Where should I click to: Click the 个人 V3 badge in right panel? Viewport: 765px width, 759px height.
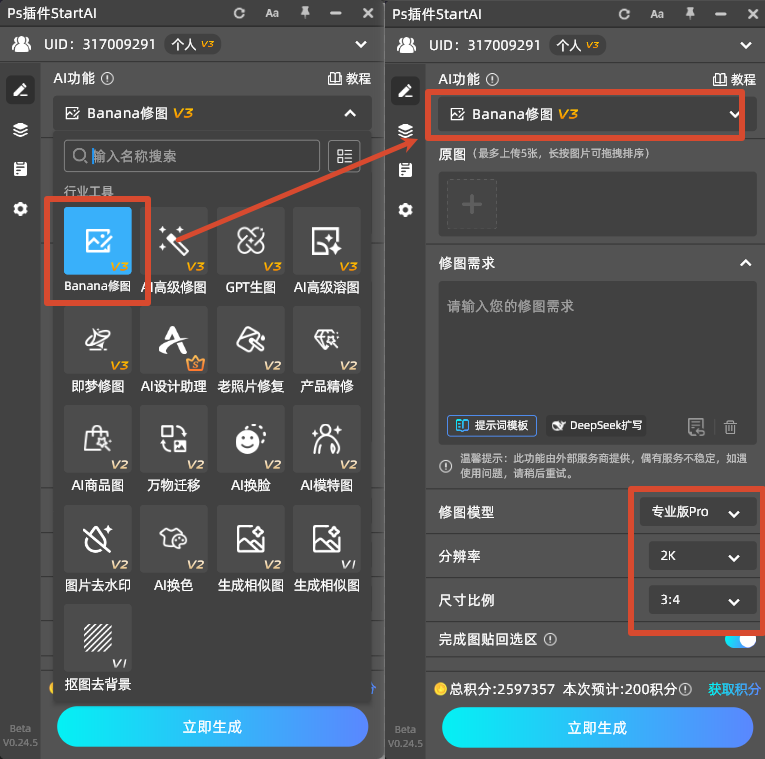[x=578, y=45]
